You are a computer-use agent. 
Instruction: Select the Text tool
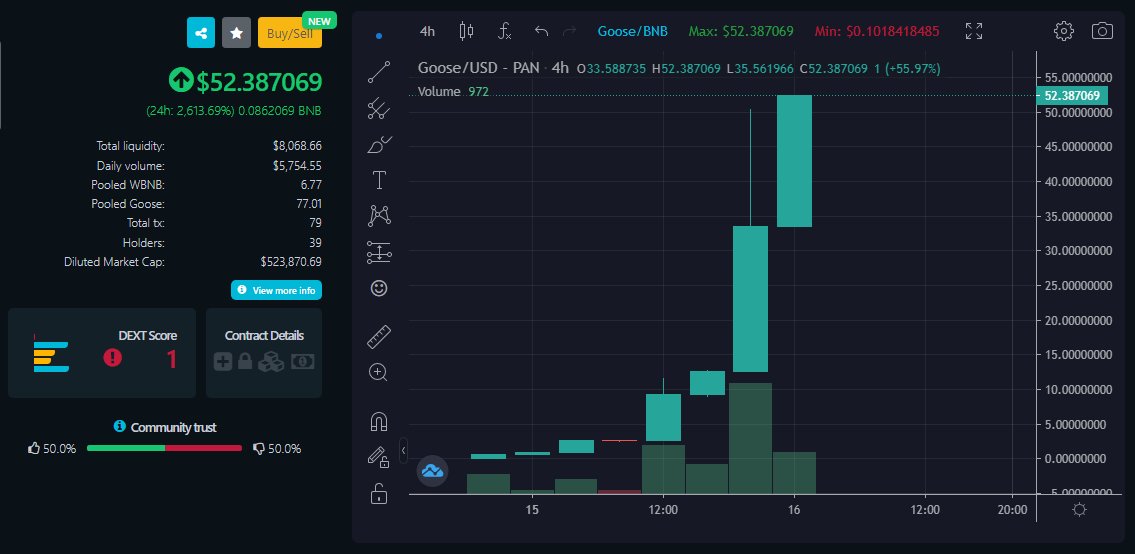379,180
